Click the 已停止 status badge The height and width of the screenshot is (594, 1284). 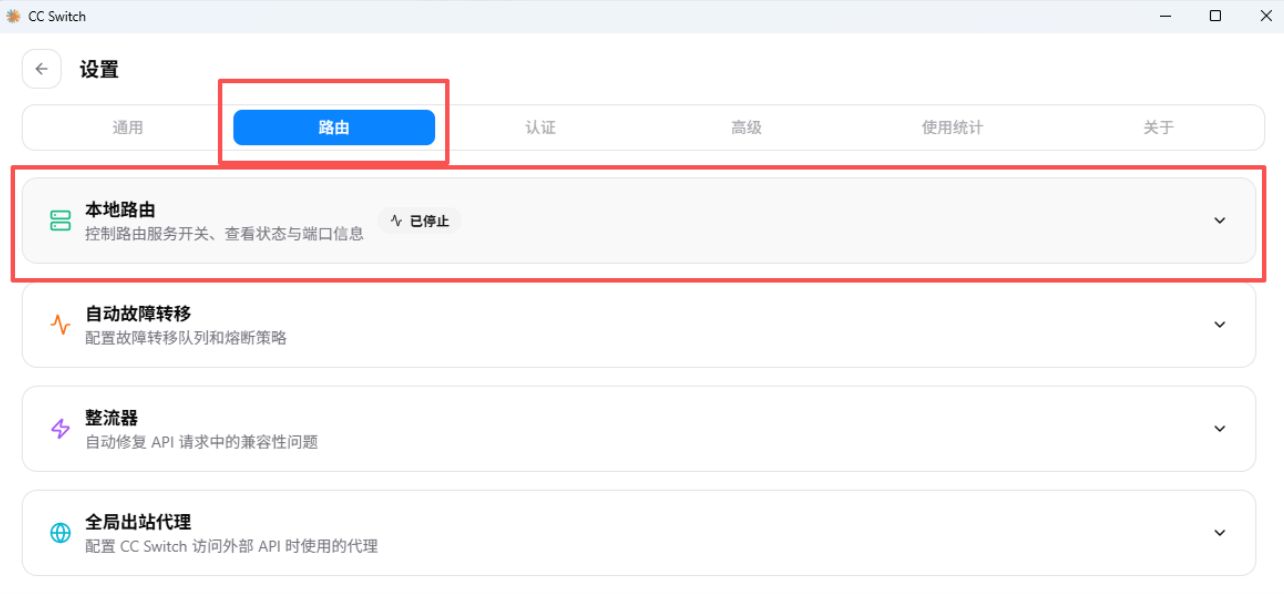click(420, 221)
